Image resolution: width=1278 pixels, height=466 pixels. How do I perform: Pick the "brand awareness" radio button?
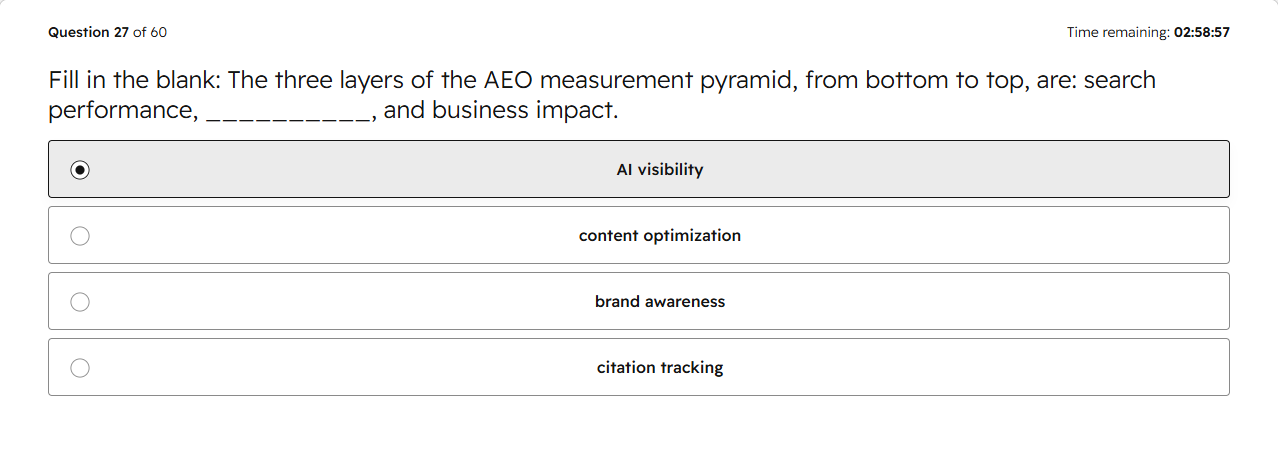coord(80,302)
